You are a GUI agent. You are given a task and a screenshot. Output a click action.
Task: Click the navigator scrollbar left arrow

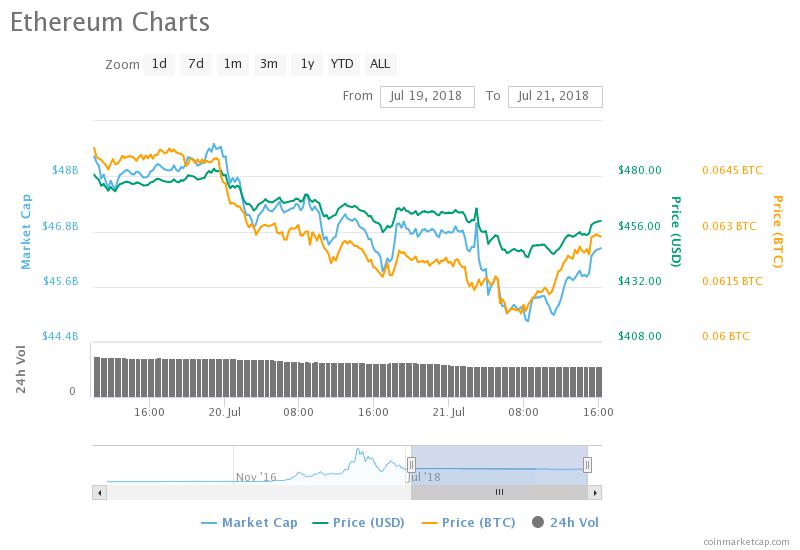99,492
